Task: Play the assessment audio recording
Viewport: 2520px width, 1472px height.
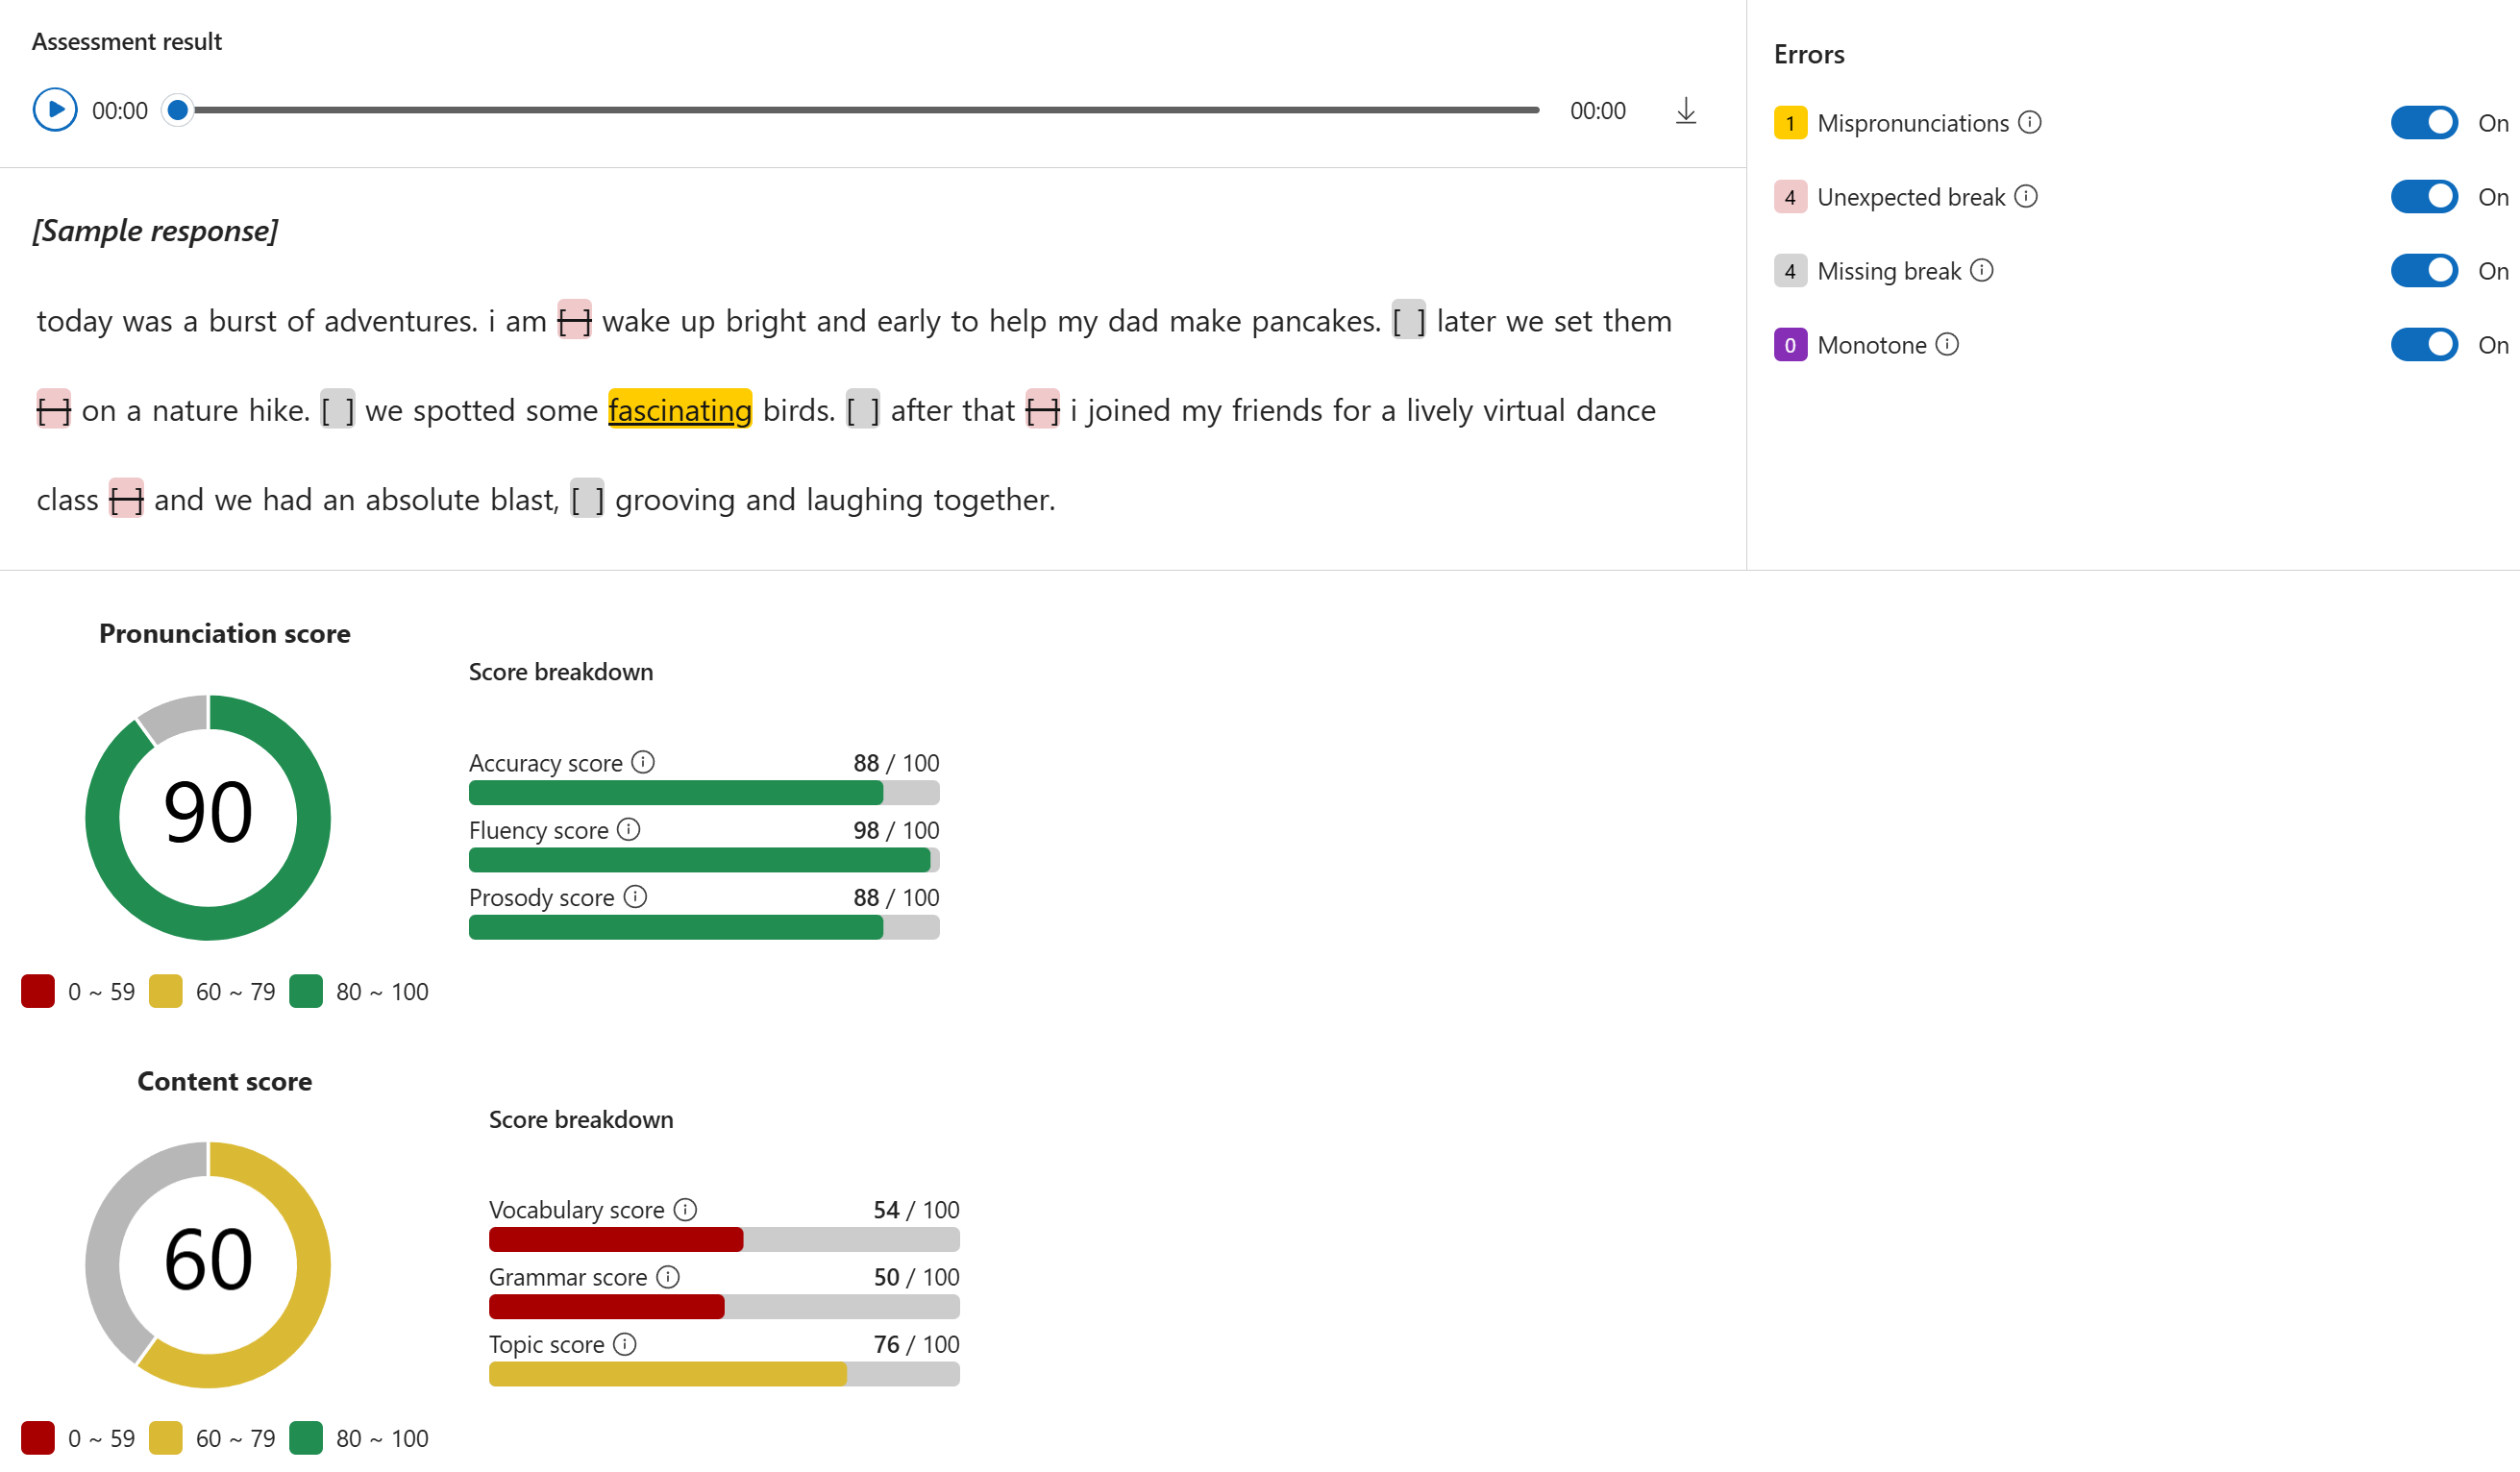Action: pos(55,109)
